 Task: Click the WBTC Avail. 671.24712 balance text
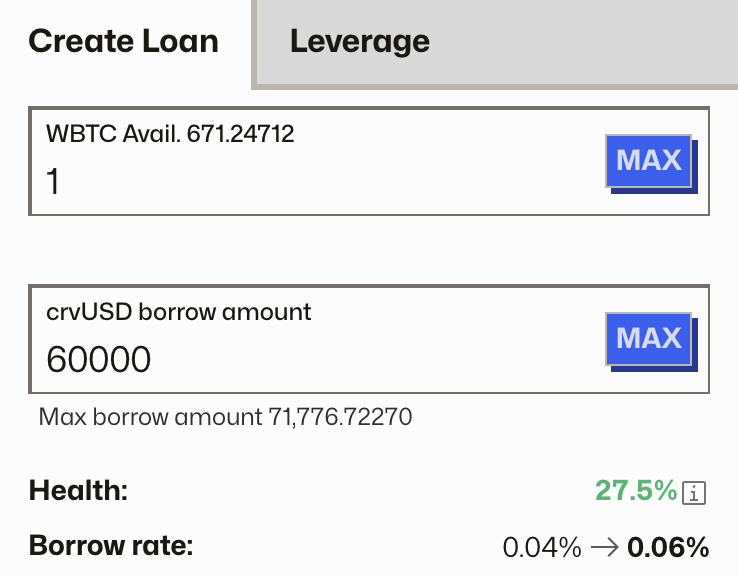pos(170,133)
